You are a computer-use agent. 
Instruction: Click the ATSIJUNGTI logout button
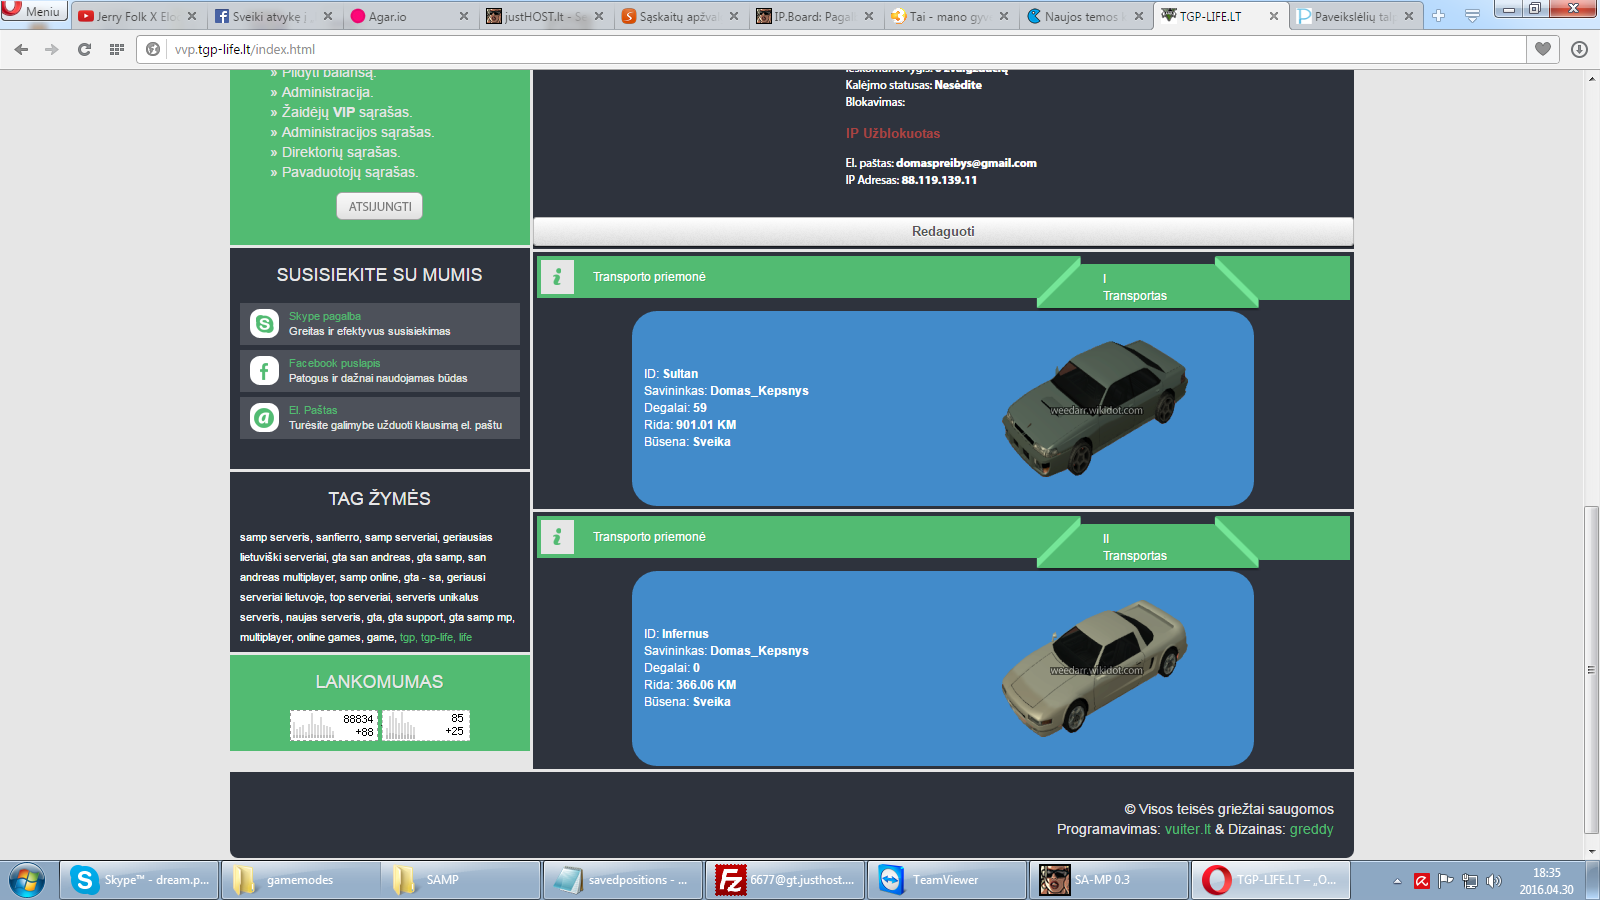coord(380,206)
